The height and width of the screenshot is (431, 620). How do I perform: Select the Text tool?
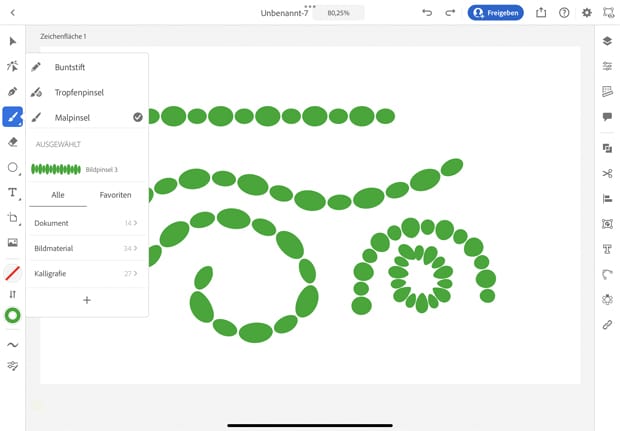(x=13, y=192)
